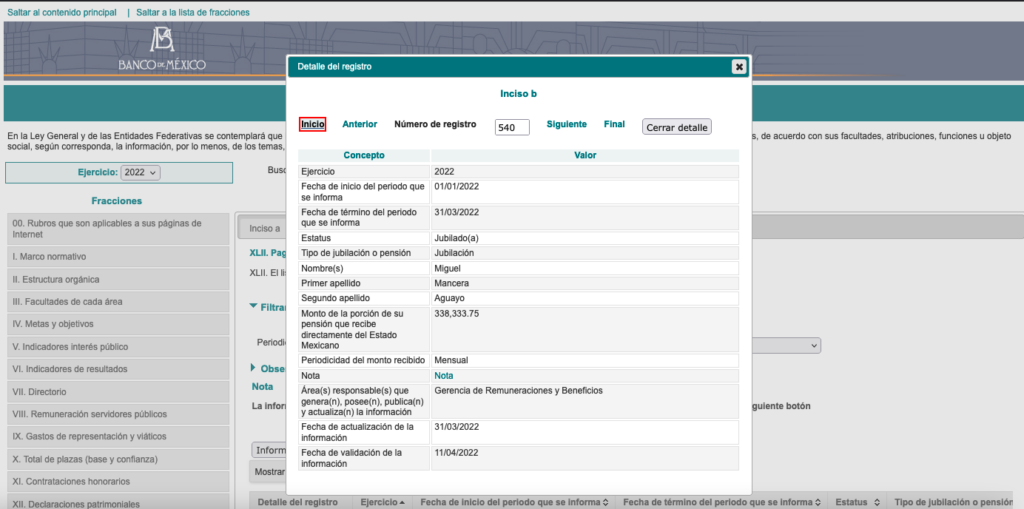This screenshot has width=1024, height=509.
Task: Go to the Siguiente record
Action: point(566,124)
